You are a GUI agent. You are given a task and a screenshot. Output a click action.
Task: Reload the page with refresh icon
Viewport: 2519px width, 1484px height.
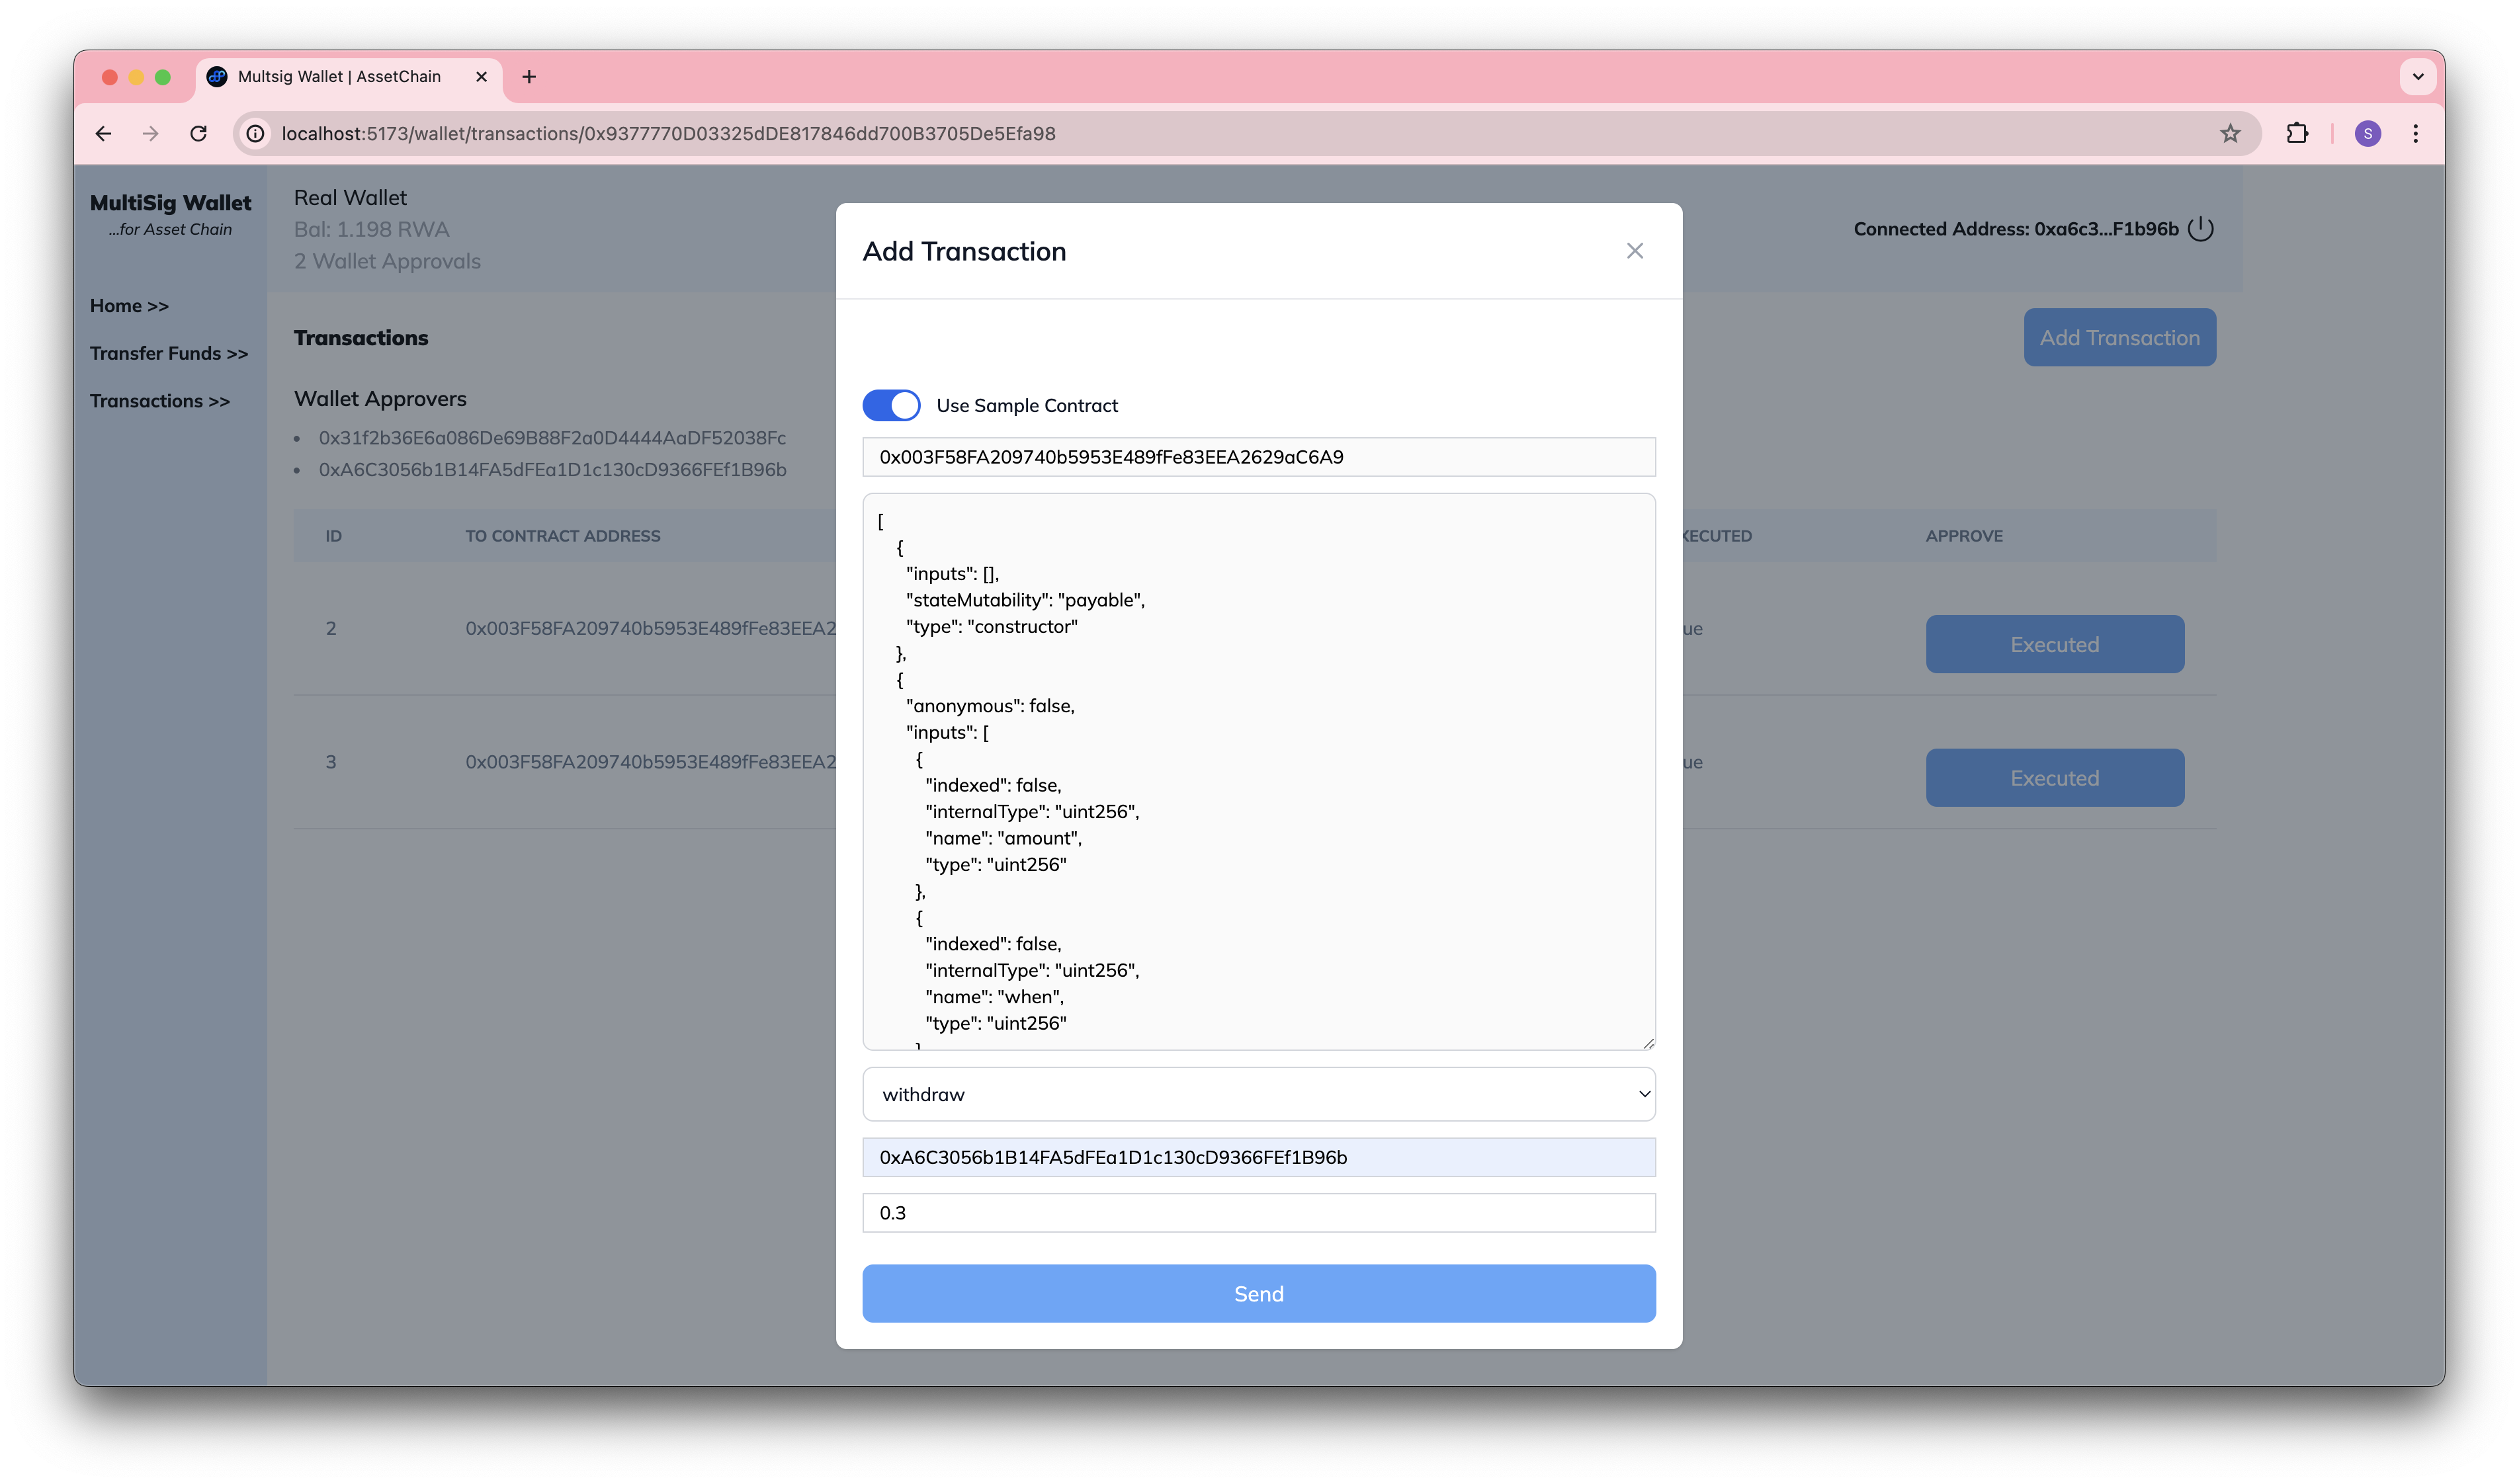click(x=199, y=134)
